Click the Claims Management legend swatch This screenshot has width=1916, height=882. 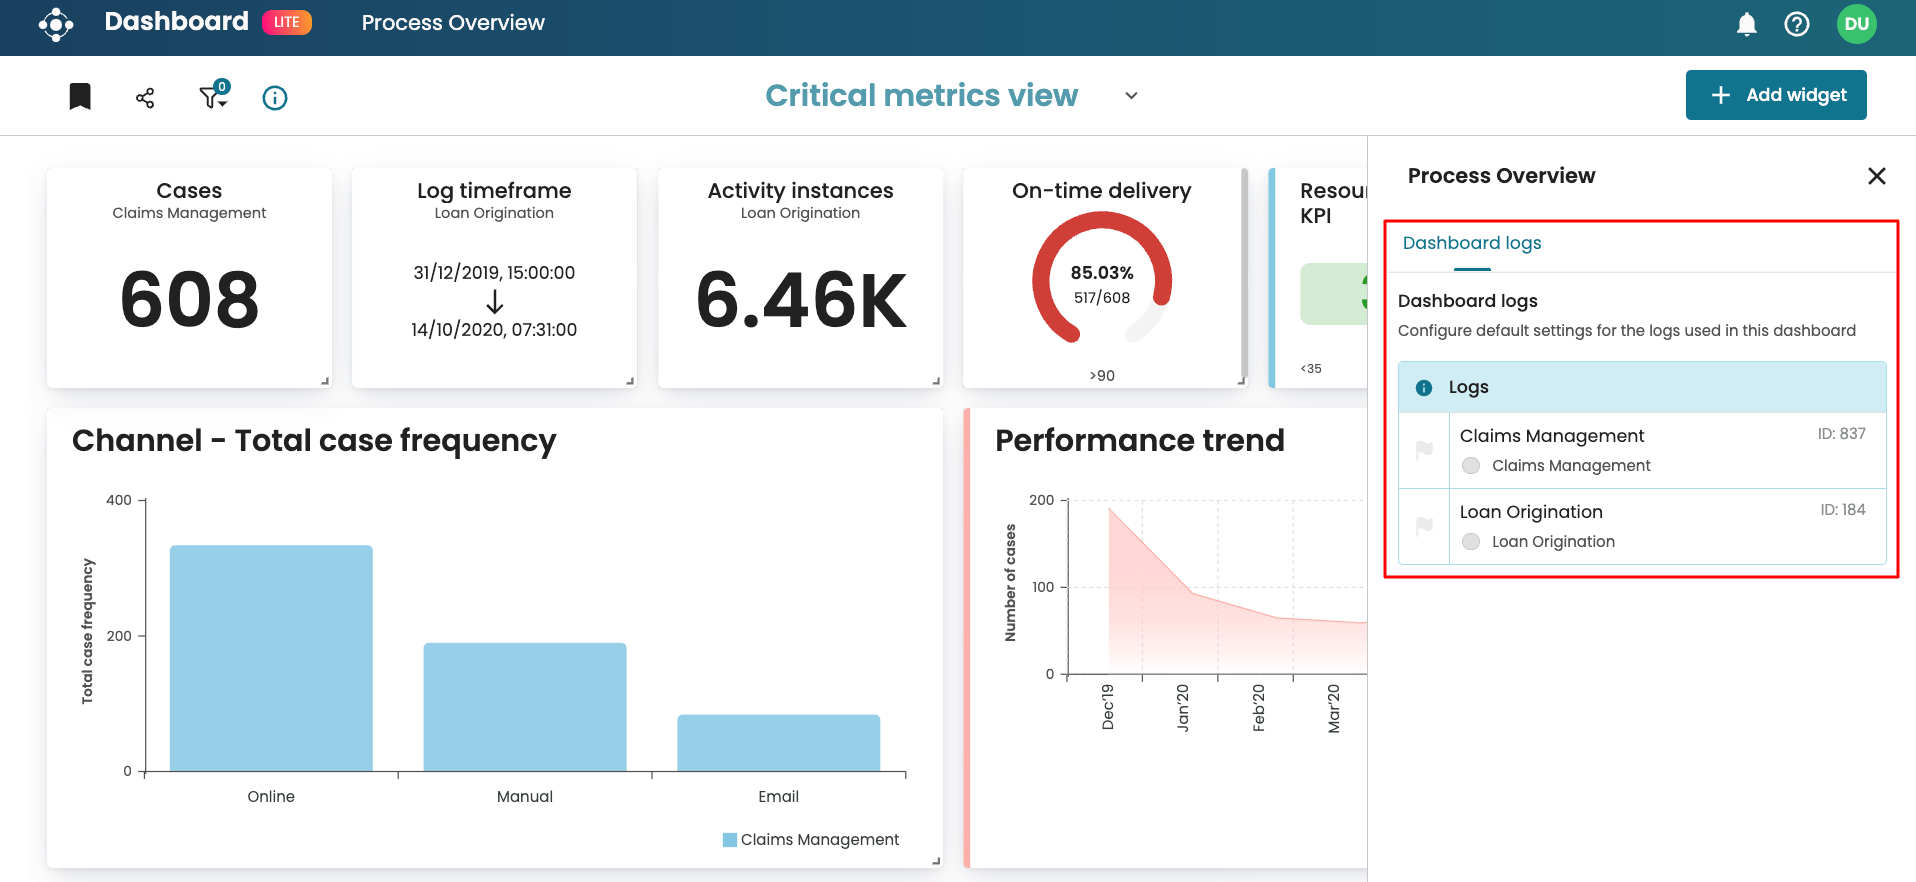click(730, 840)
